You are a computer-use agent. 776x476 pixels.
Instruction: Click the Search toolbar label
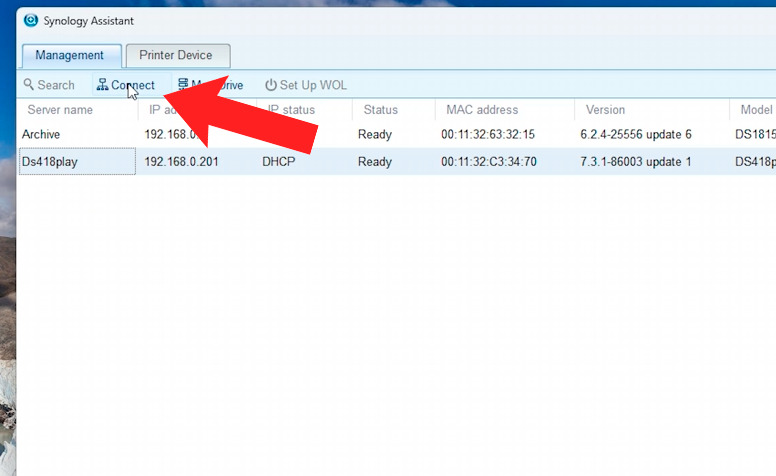tap(56, 85)
